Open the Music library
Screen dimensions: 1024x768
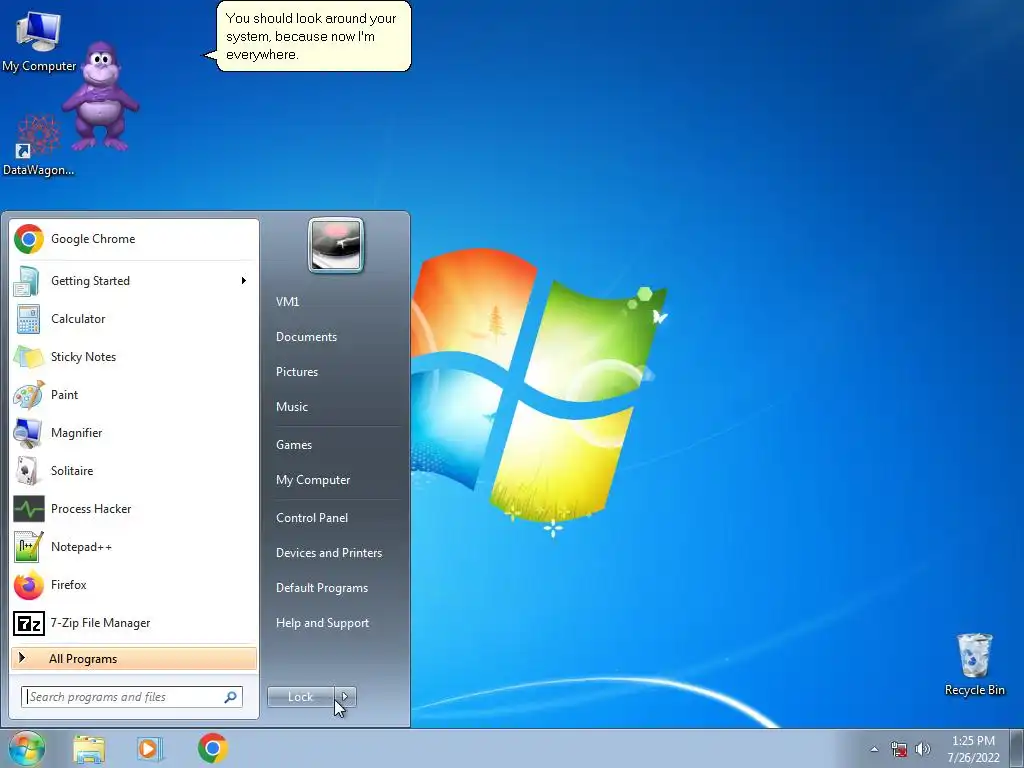(291, 407)
